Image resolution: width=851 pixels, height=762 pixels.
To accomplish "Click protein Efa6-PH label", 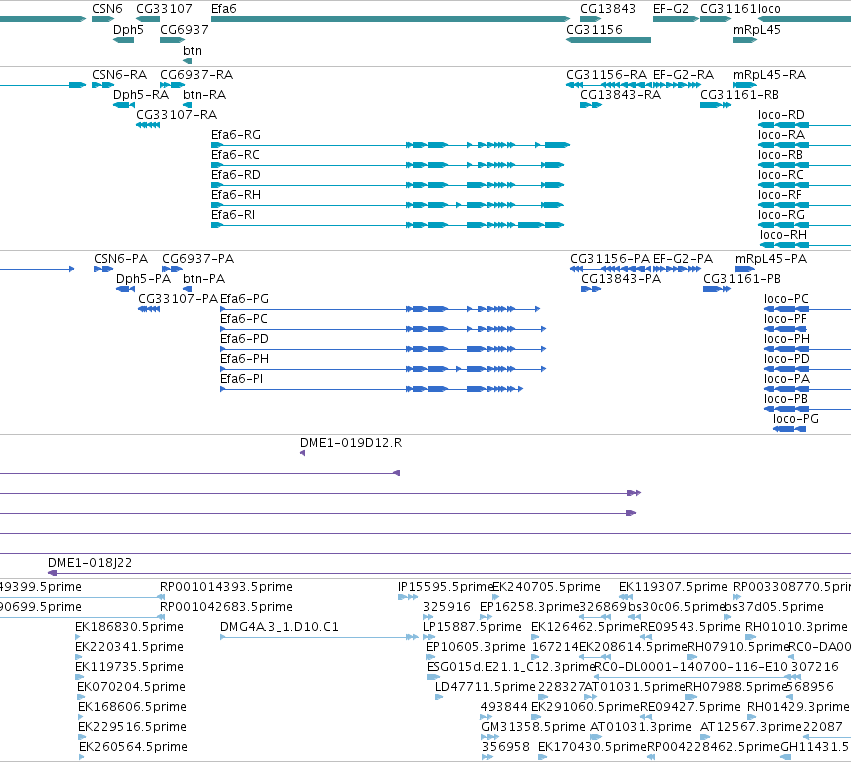I will coord(244,359).
